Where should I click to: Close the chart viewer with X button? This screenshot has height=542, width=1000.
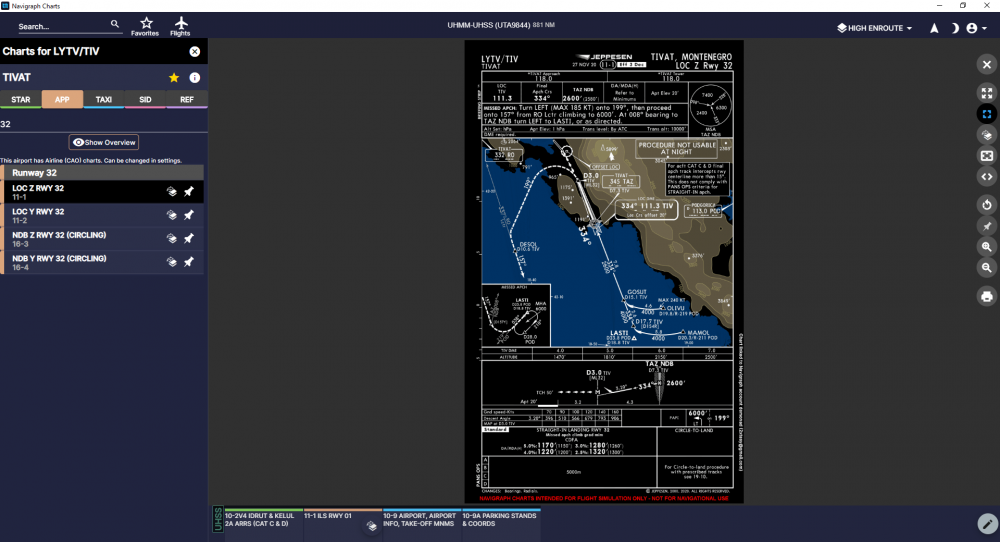pos(987,64)
